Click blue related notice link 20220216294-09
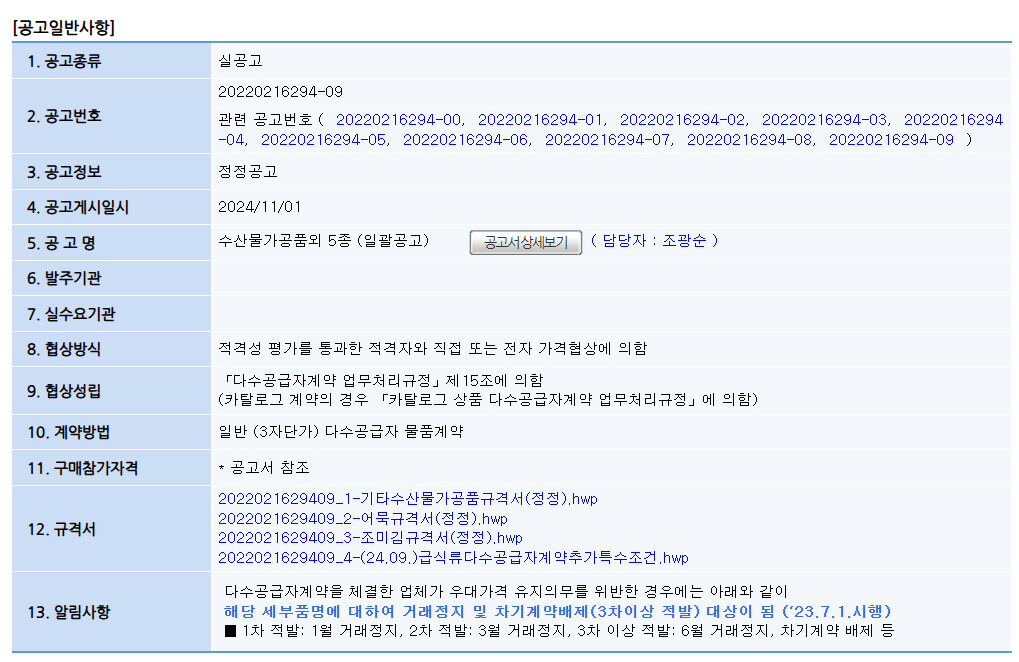Viewport: 1019px width, 662px height. 891,140
